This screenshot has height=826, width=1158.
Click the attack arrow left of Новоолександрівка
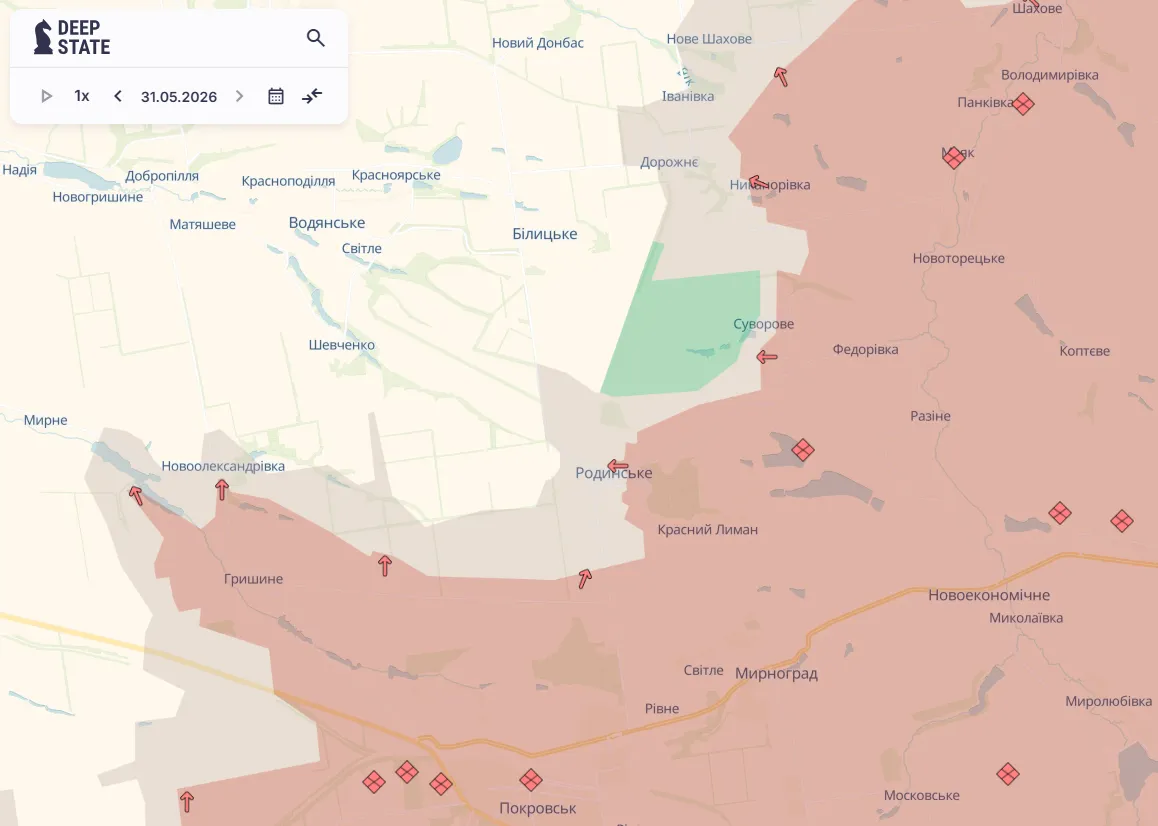[x=136, y=495]
